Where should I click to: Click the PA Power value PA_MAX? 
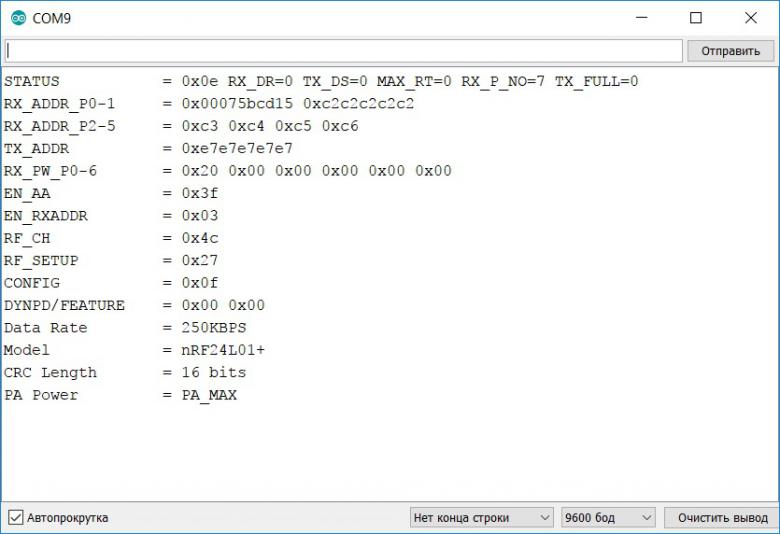(x=209, y=395)
